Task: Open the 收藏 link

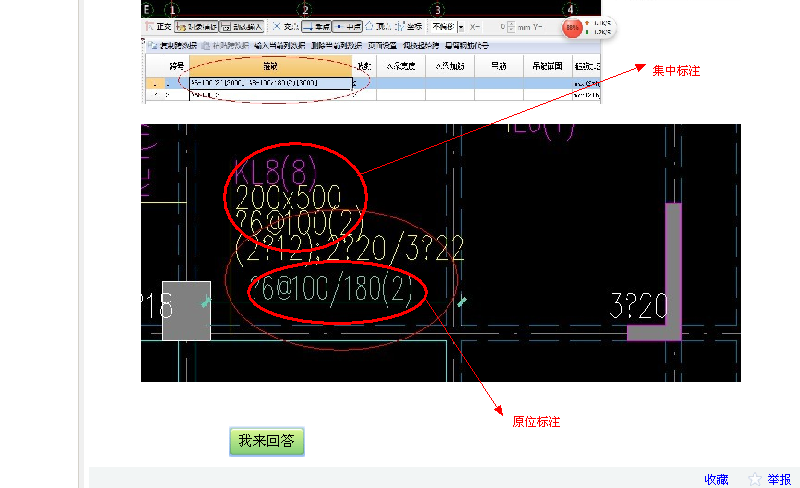Action: coord(716,479)
